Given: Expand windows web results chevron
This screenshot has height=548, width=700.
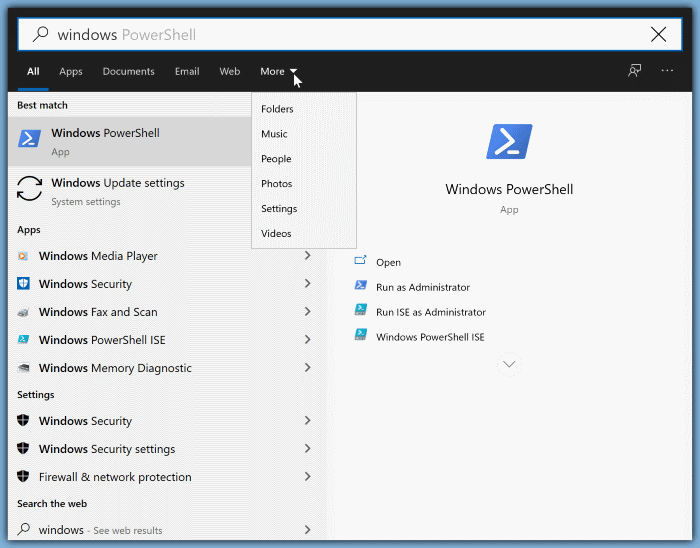Looking at the screenshot, I should pyautogui.click(x=308, y=530).
